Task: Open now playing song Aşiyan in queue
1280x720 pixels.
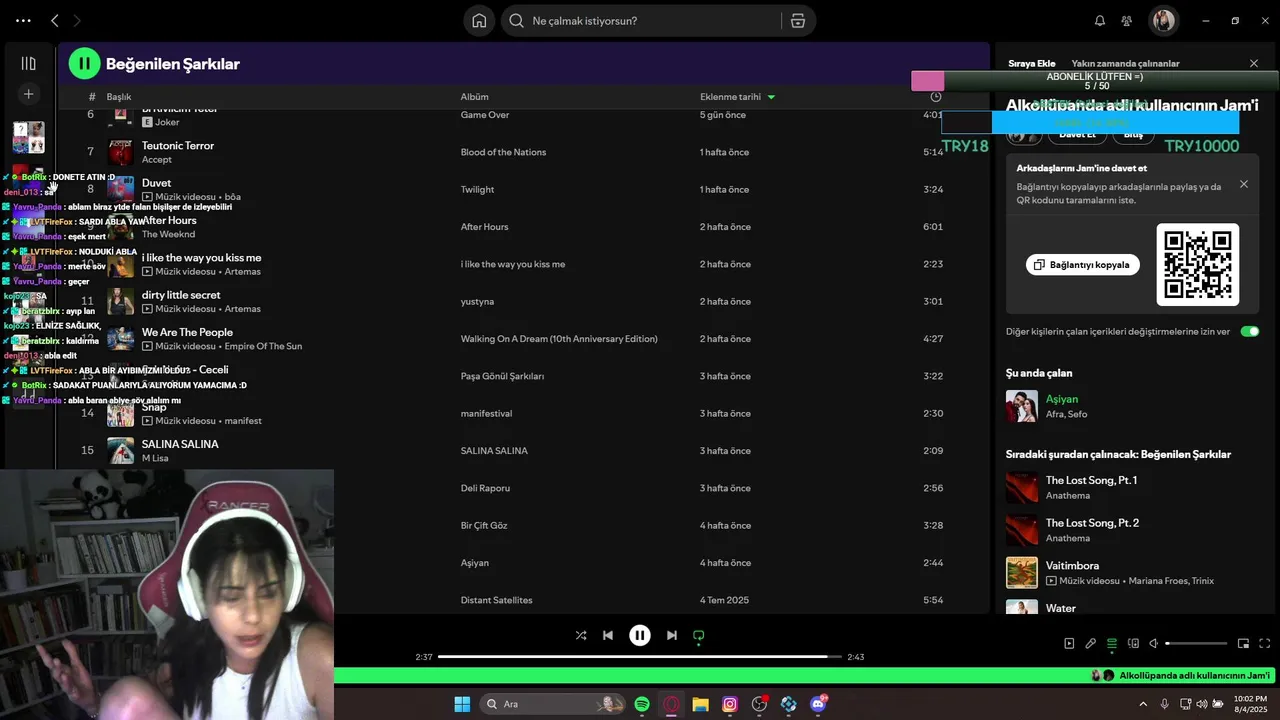Action: (1061, 399)
